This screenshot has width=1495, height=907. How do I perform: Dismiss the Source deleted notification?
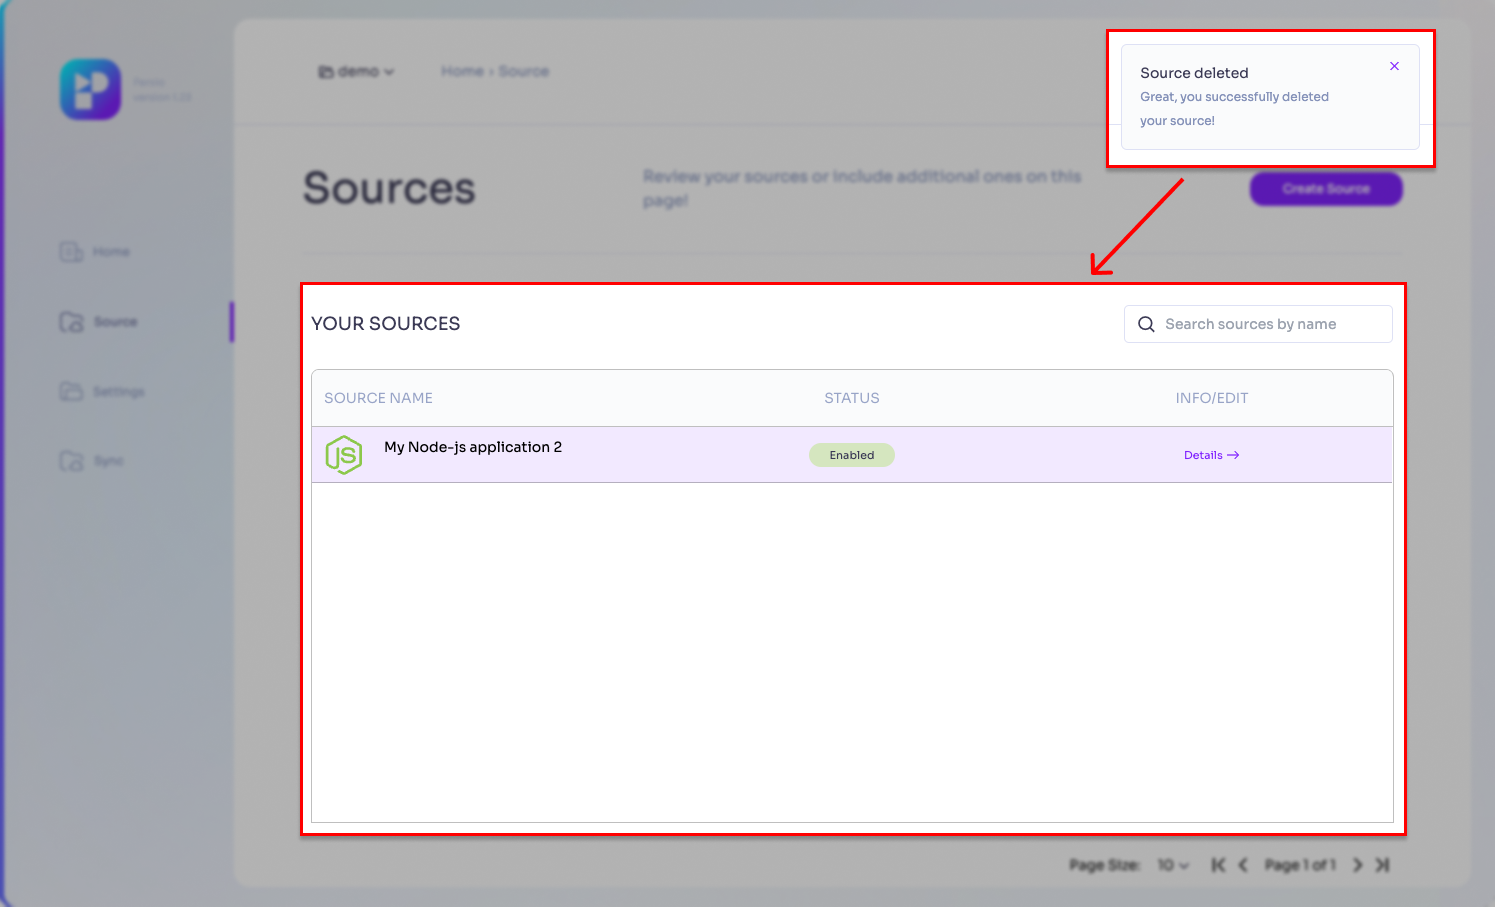(1394, 67)
